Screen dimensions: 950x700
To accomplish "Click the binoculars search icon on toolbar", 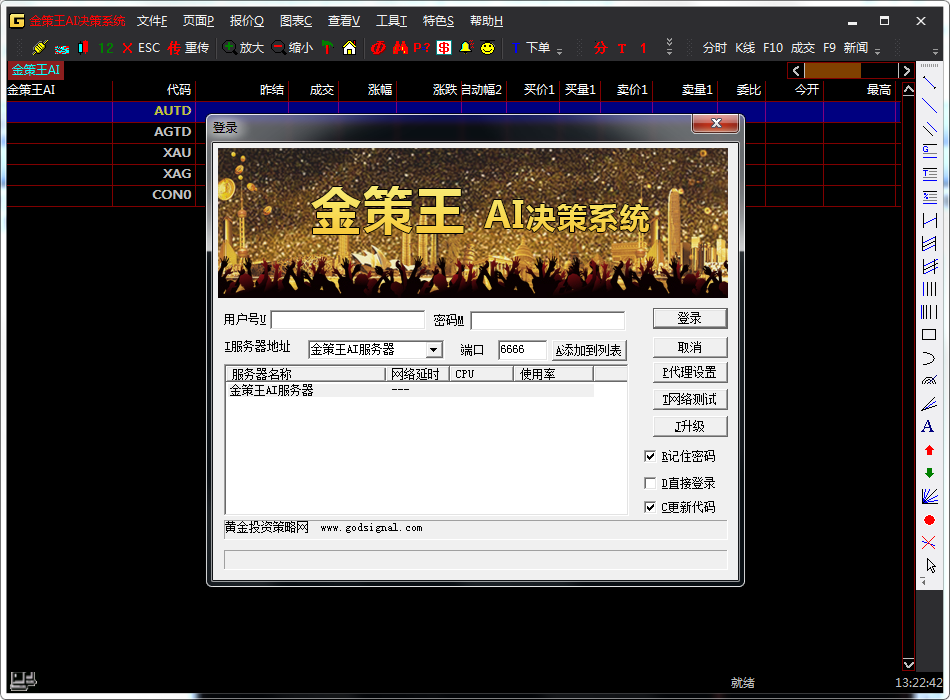I will pyautogui.click(x=400, y=45).
